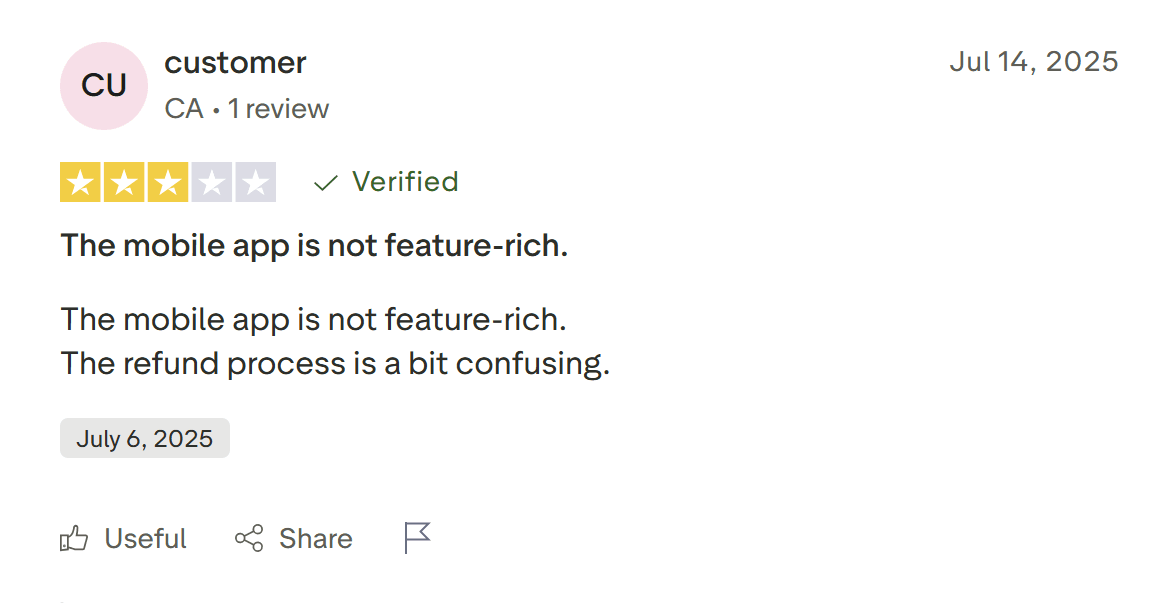Report the review using the flag icon
This screenshot has height=603, width=1166.
[x=417, y=538]
